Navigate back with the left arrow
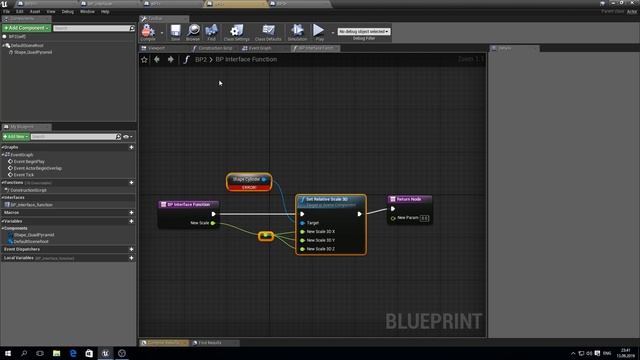Image resolution: width=640 pixels, height=360 pixels. pyautogui.click(x=157, y=60)
